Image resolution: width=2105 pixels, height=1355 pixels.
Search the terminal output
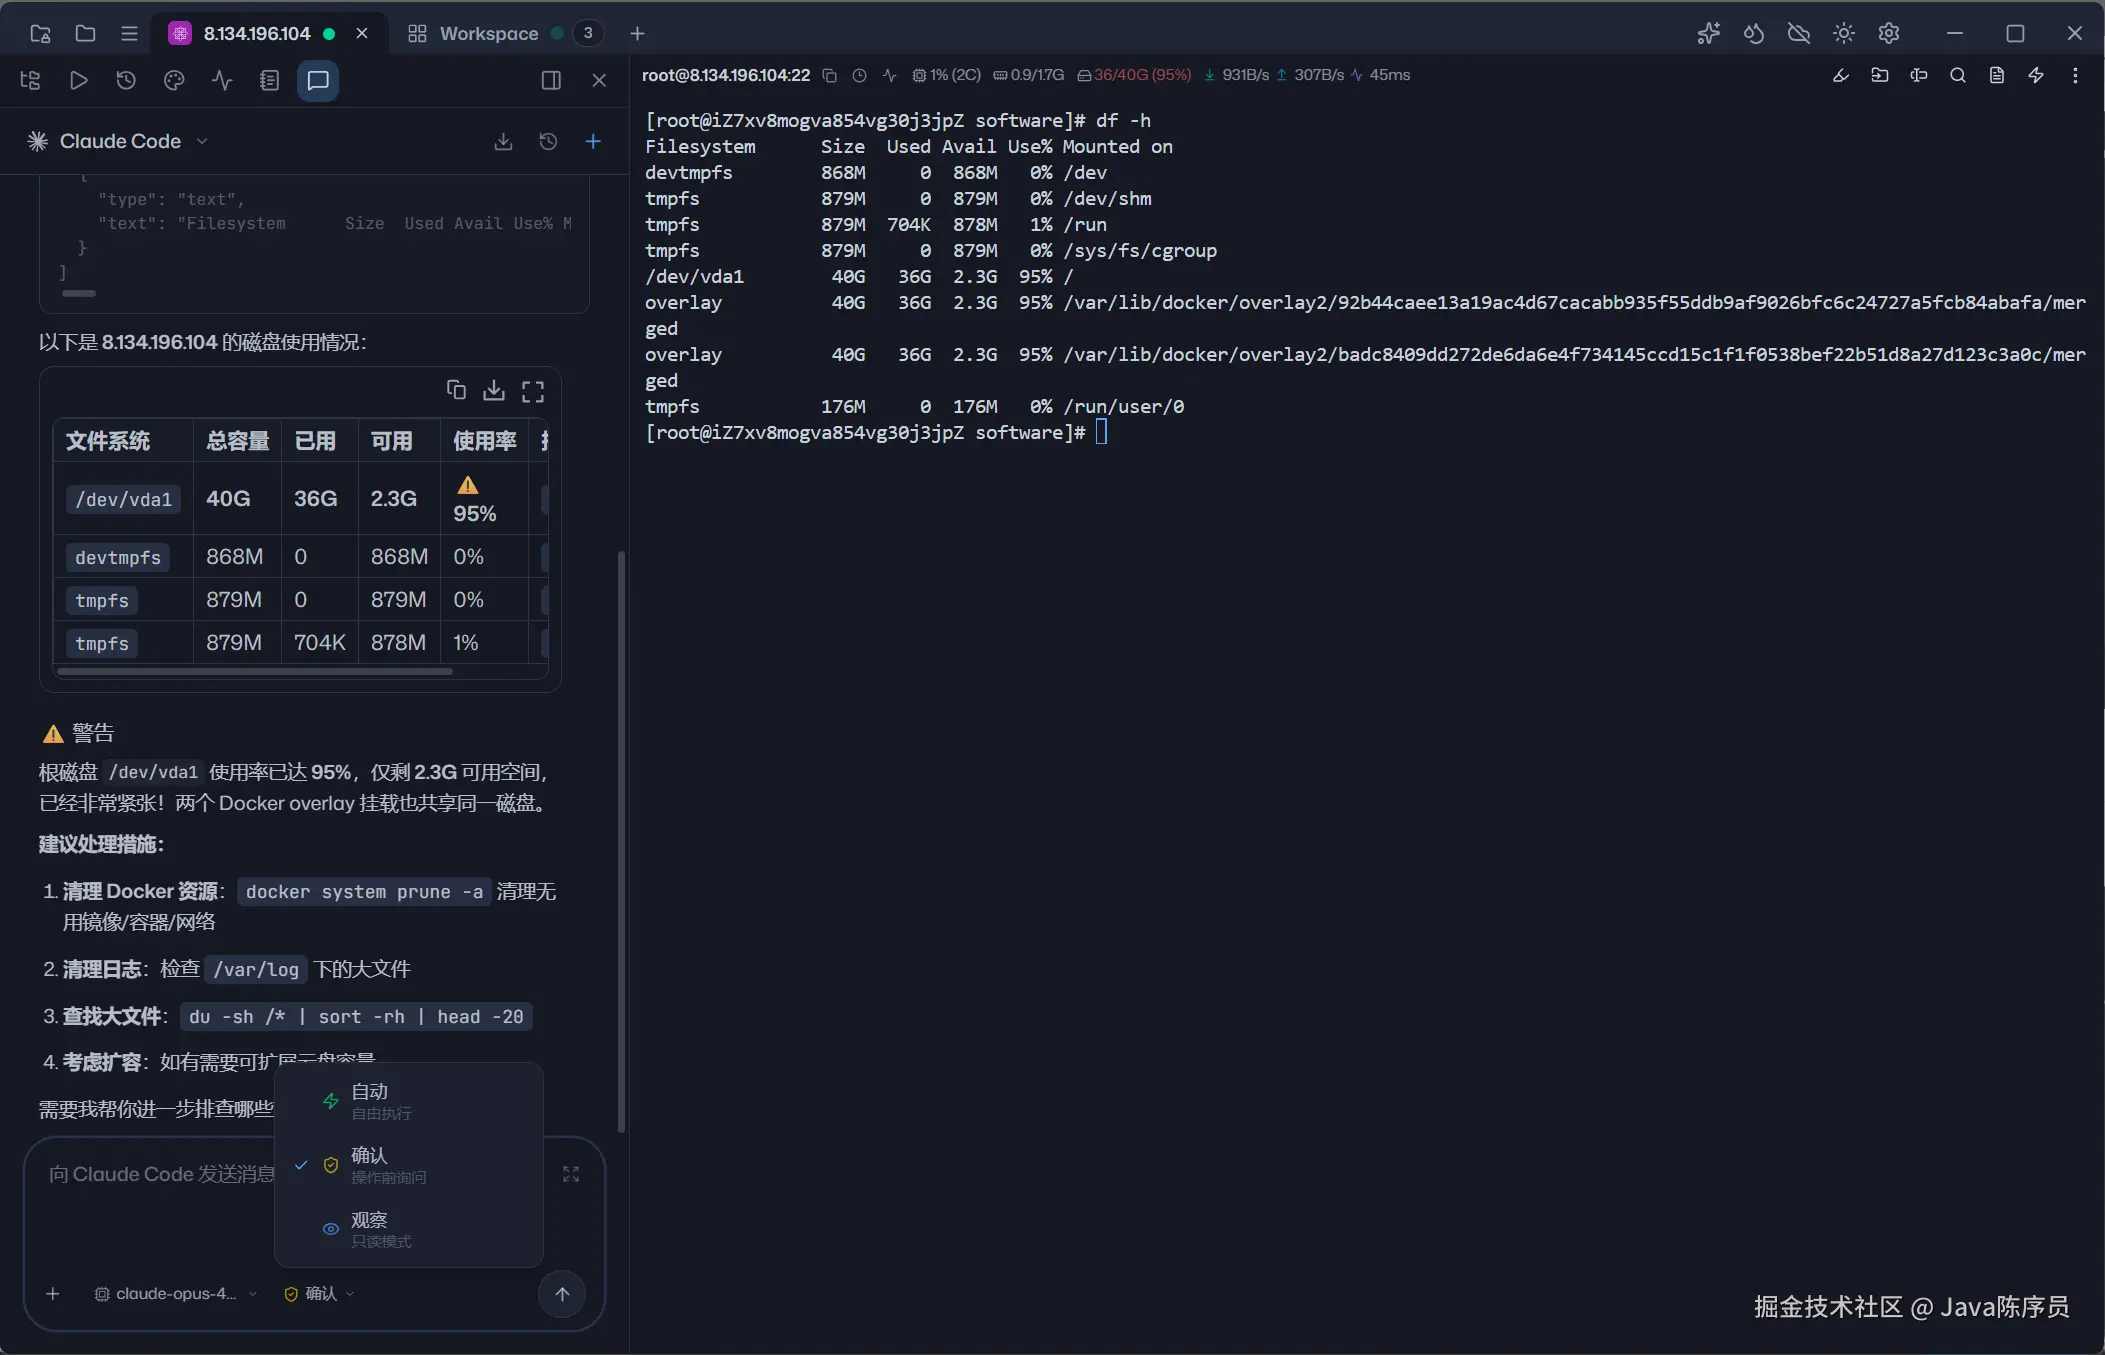1957,75
